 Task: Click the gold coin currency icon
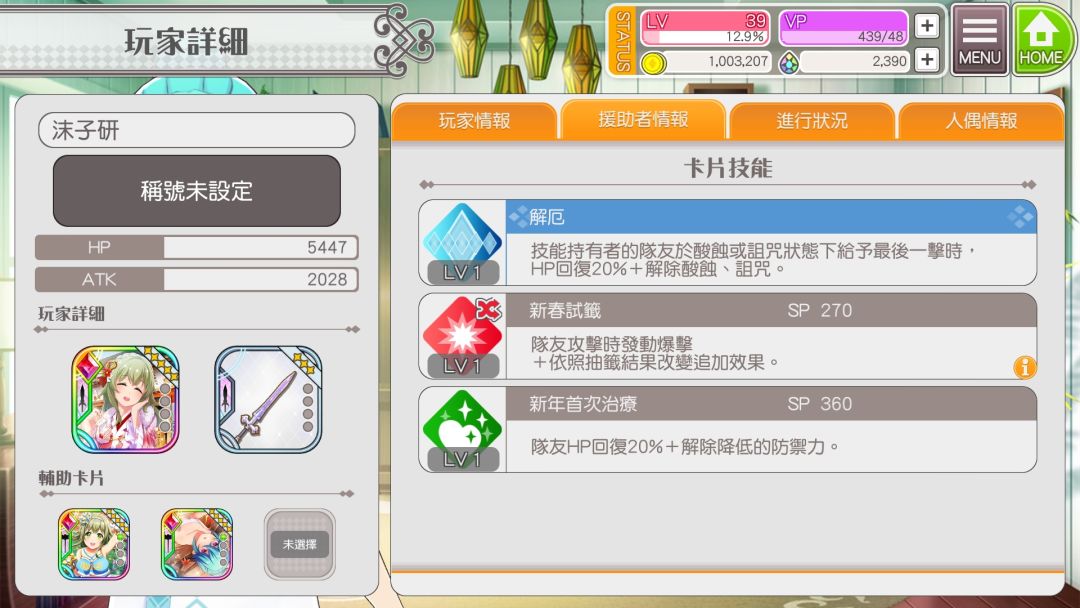(x=653, y=63)
